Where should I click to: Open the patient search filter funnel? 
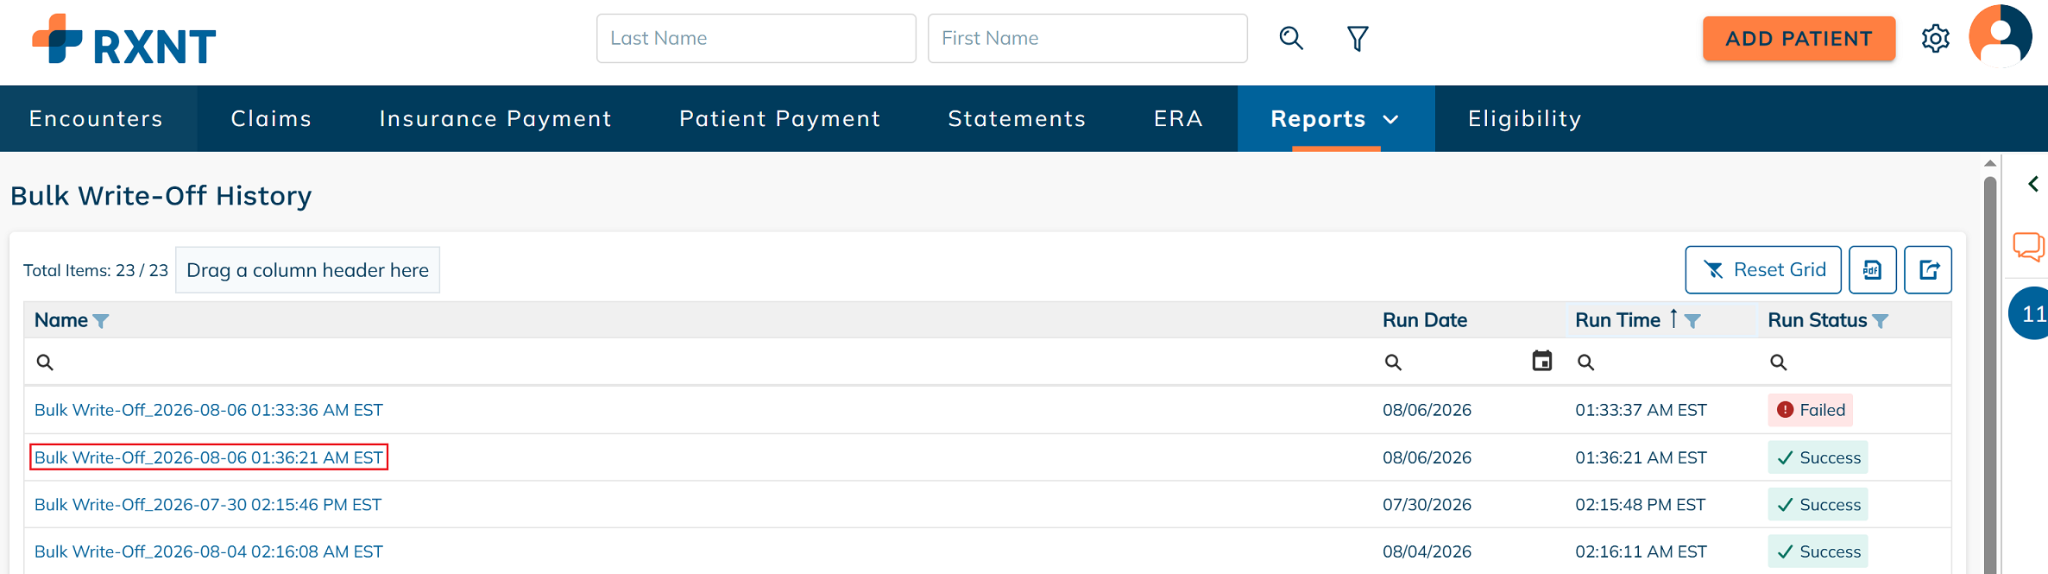1357,38
